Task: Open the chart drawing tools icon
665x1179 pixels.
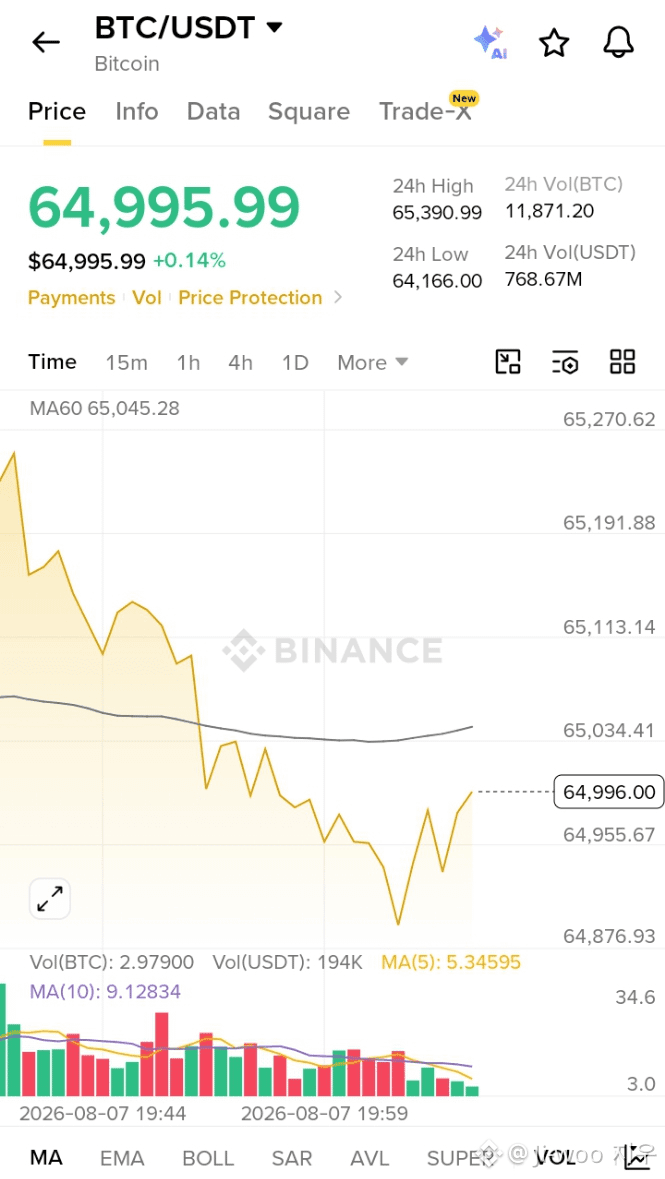Action: point(508,362)
